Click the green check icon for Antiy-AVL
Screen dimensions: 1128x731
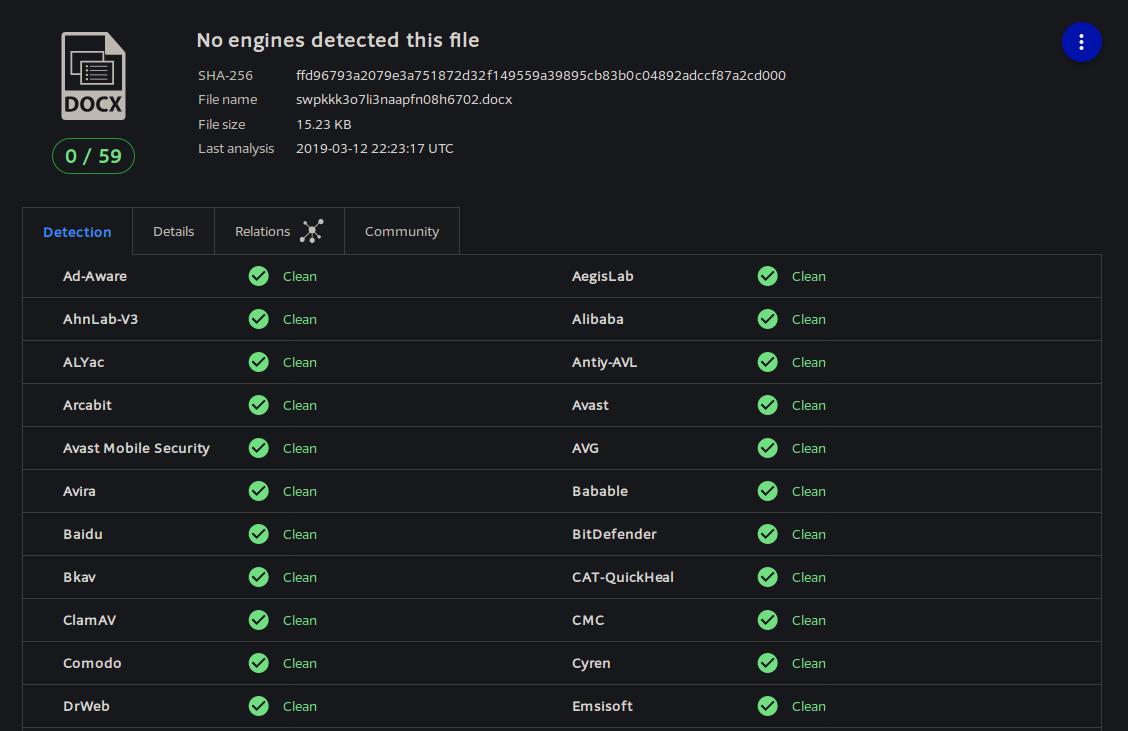pos(768,363)
